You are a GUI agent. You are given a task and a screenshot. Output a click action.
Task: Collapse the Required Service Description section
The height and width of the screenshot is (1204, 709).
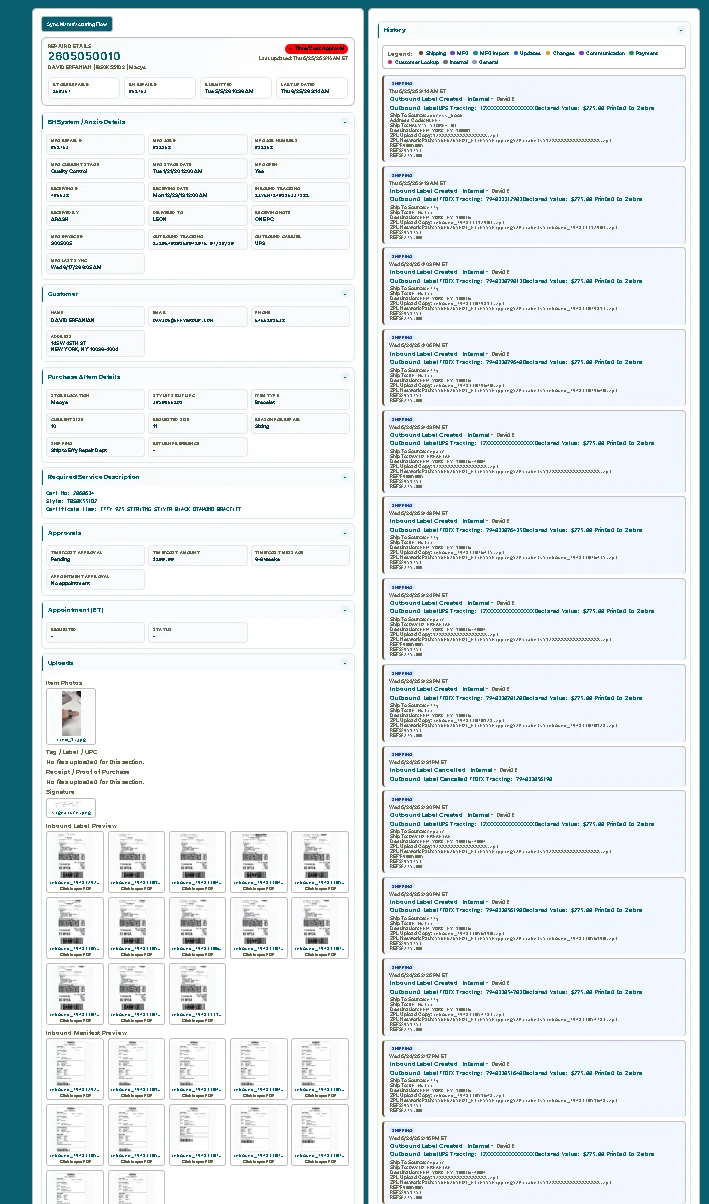tap(345, 477)
